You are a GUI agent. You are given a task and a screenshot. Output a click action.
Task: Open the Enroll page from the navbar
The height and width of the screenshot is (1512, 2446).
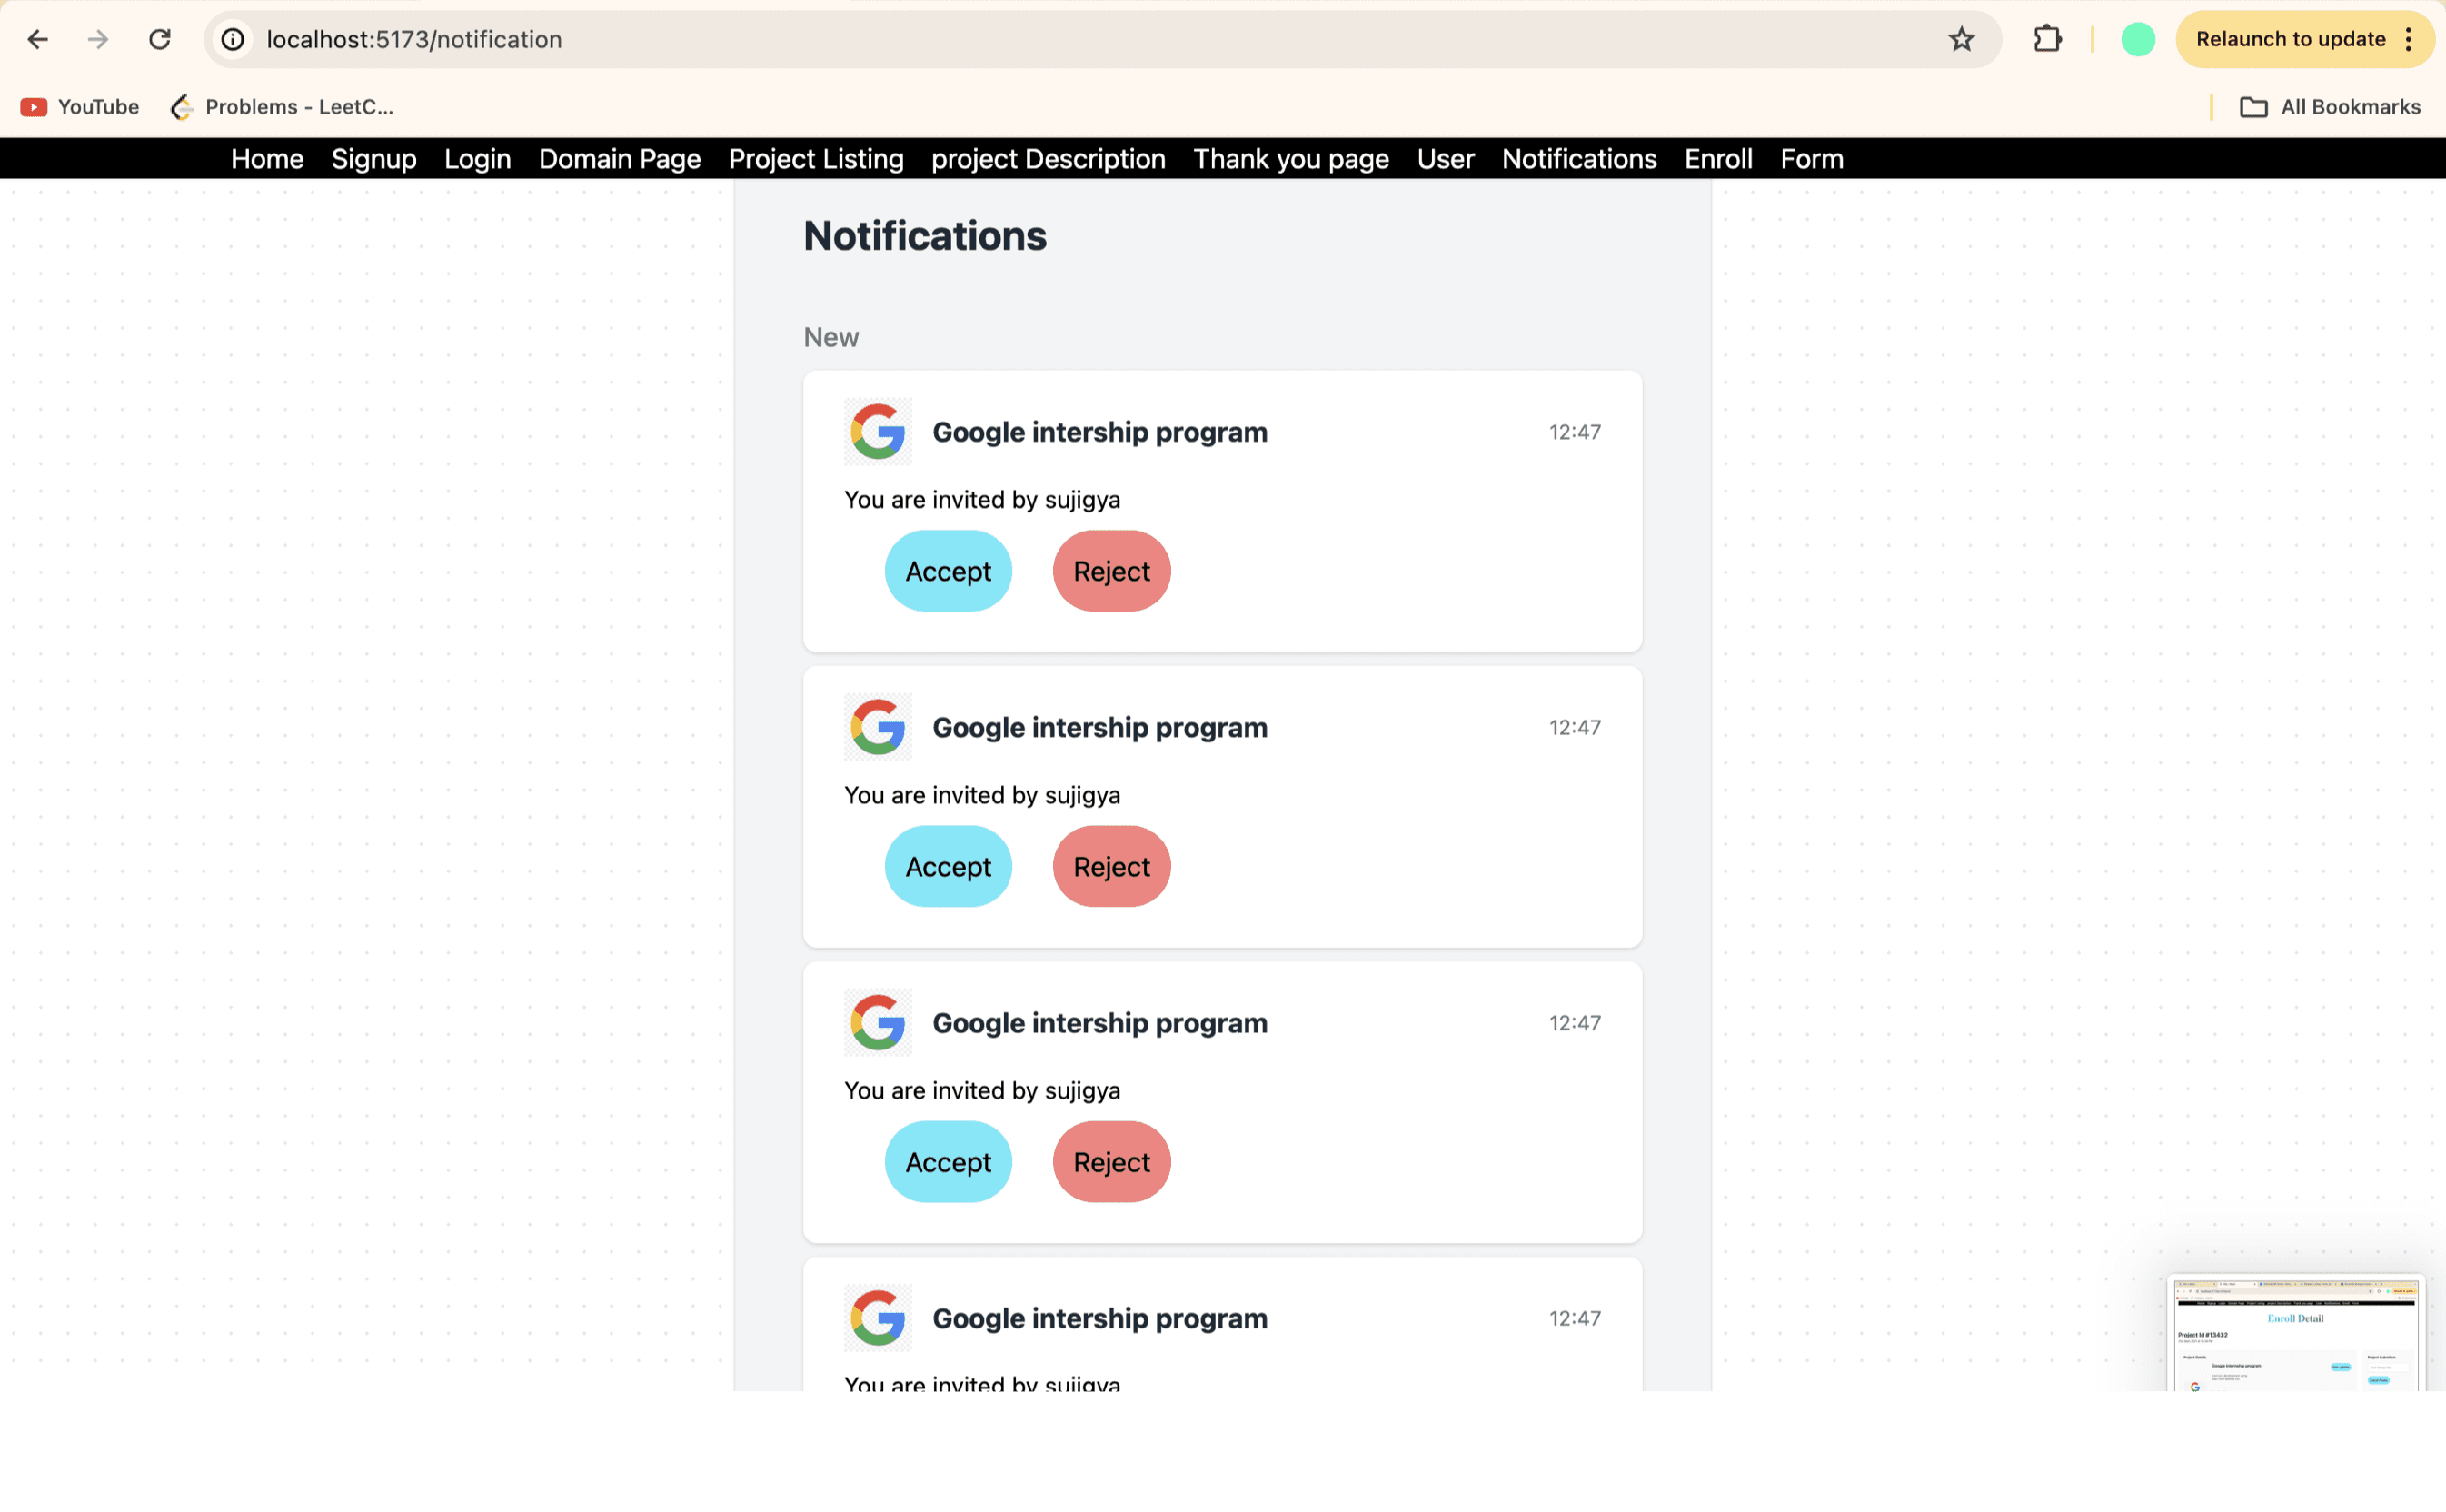point(1717,159)
